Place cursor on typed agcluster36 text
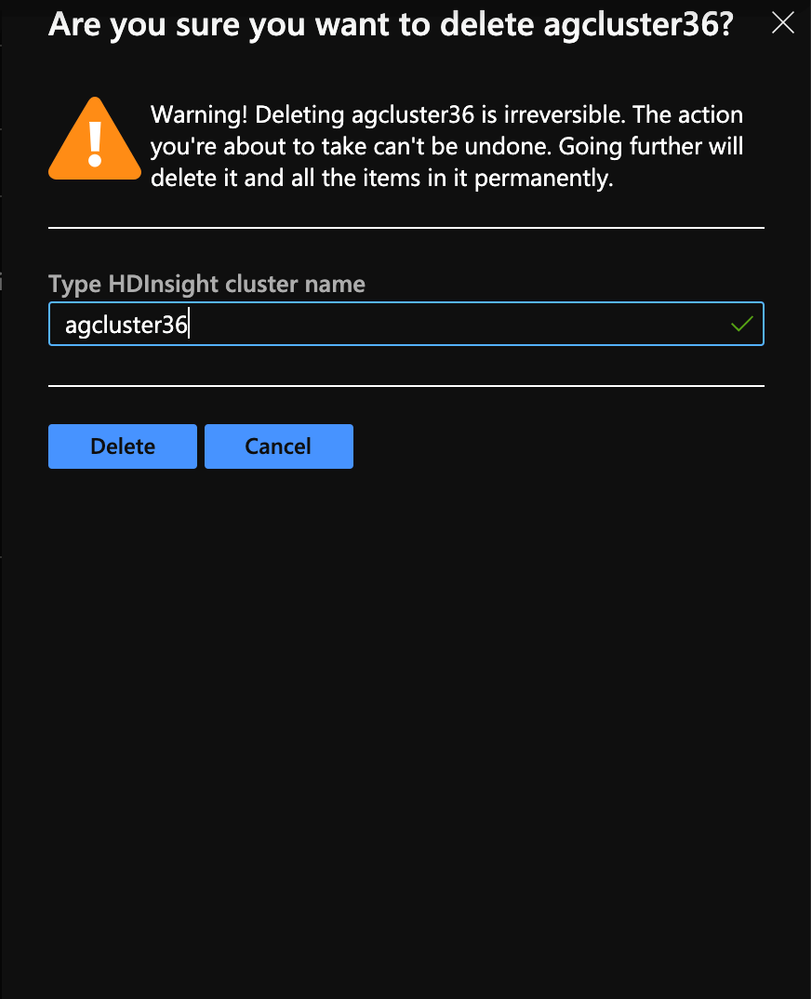Screen dimensions: 811x999 tap(126, 325)
